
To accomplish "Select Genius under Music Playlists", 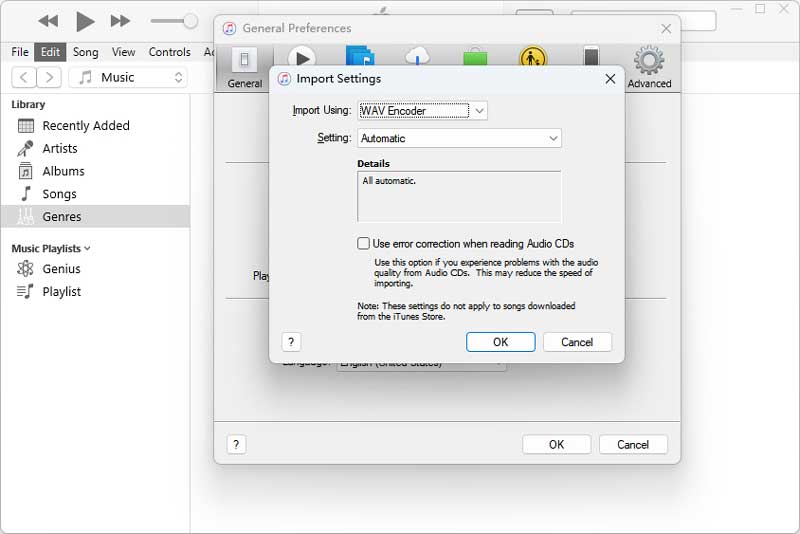I will pos(61,269).
